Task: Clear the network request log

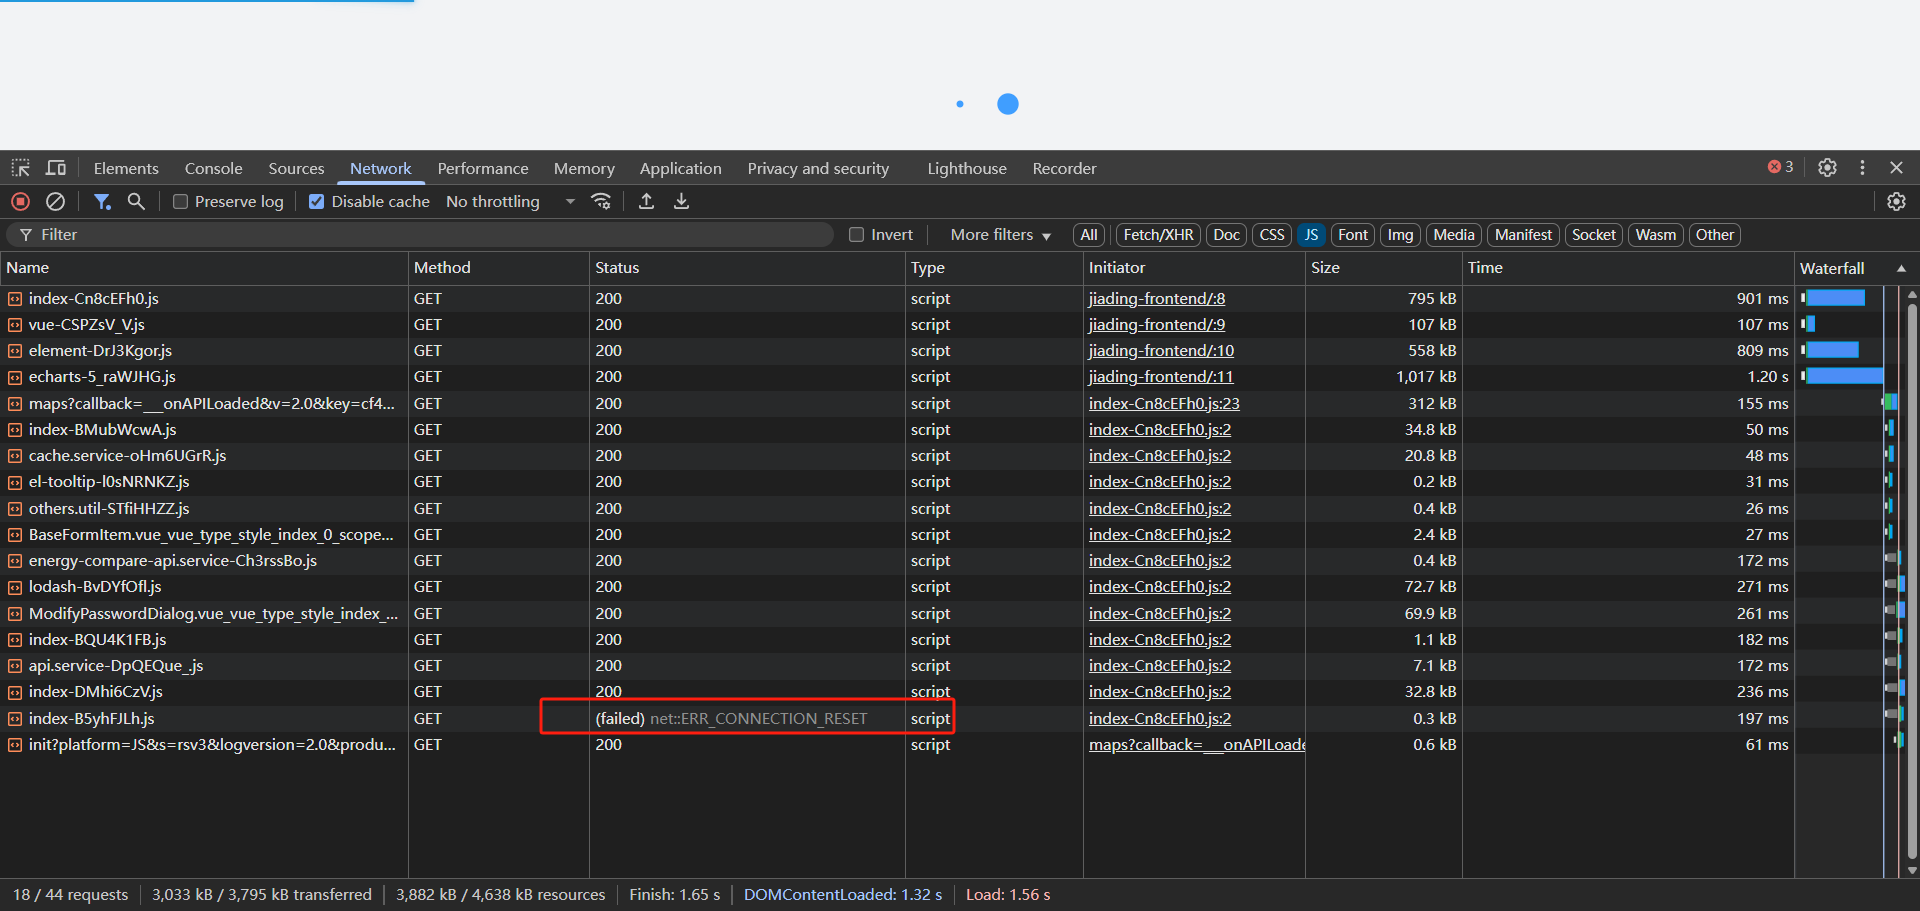Action: coord(55,201)
